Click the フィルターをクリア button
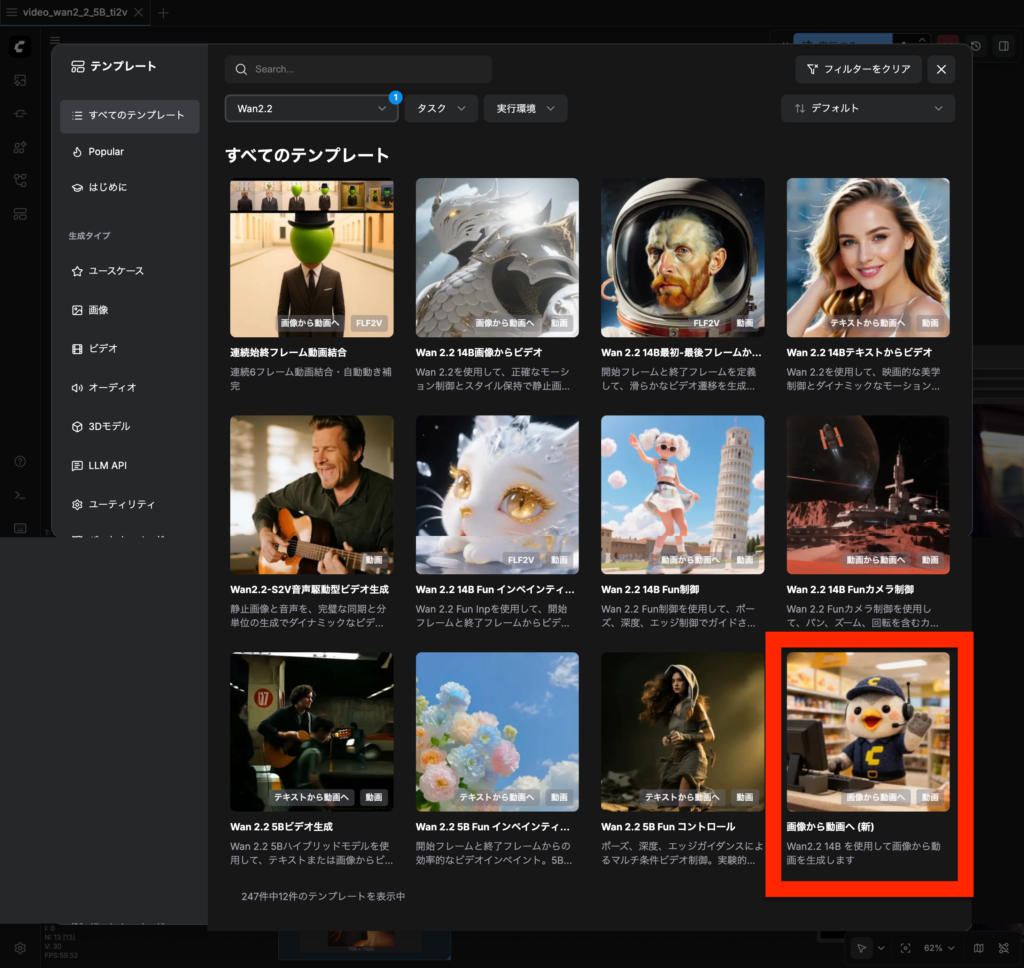Viewport: 1024px width, 968px height. [858, 69]
